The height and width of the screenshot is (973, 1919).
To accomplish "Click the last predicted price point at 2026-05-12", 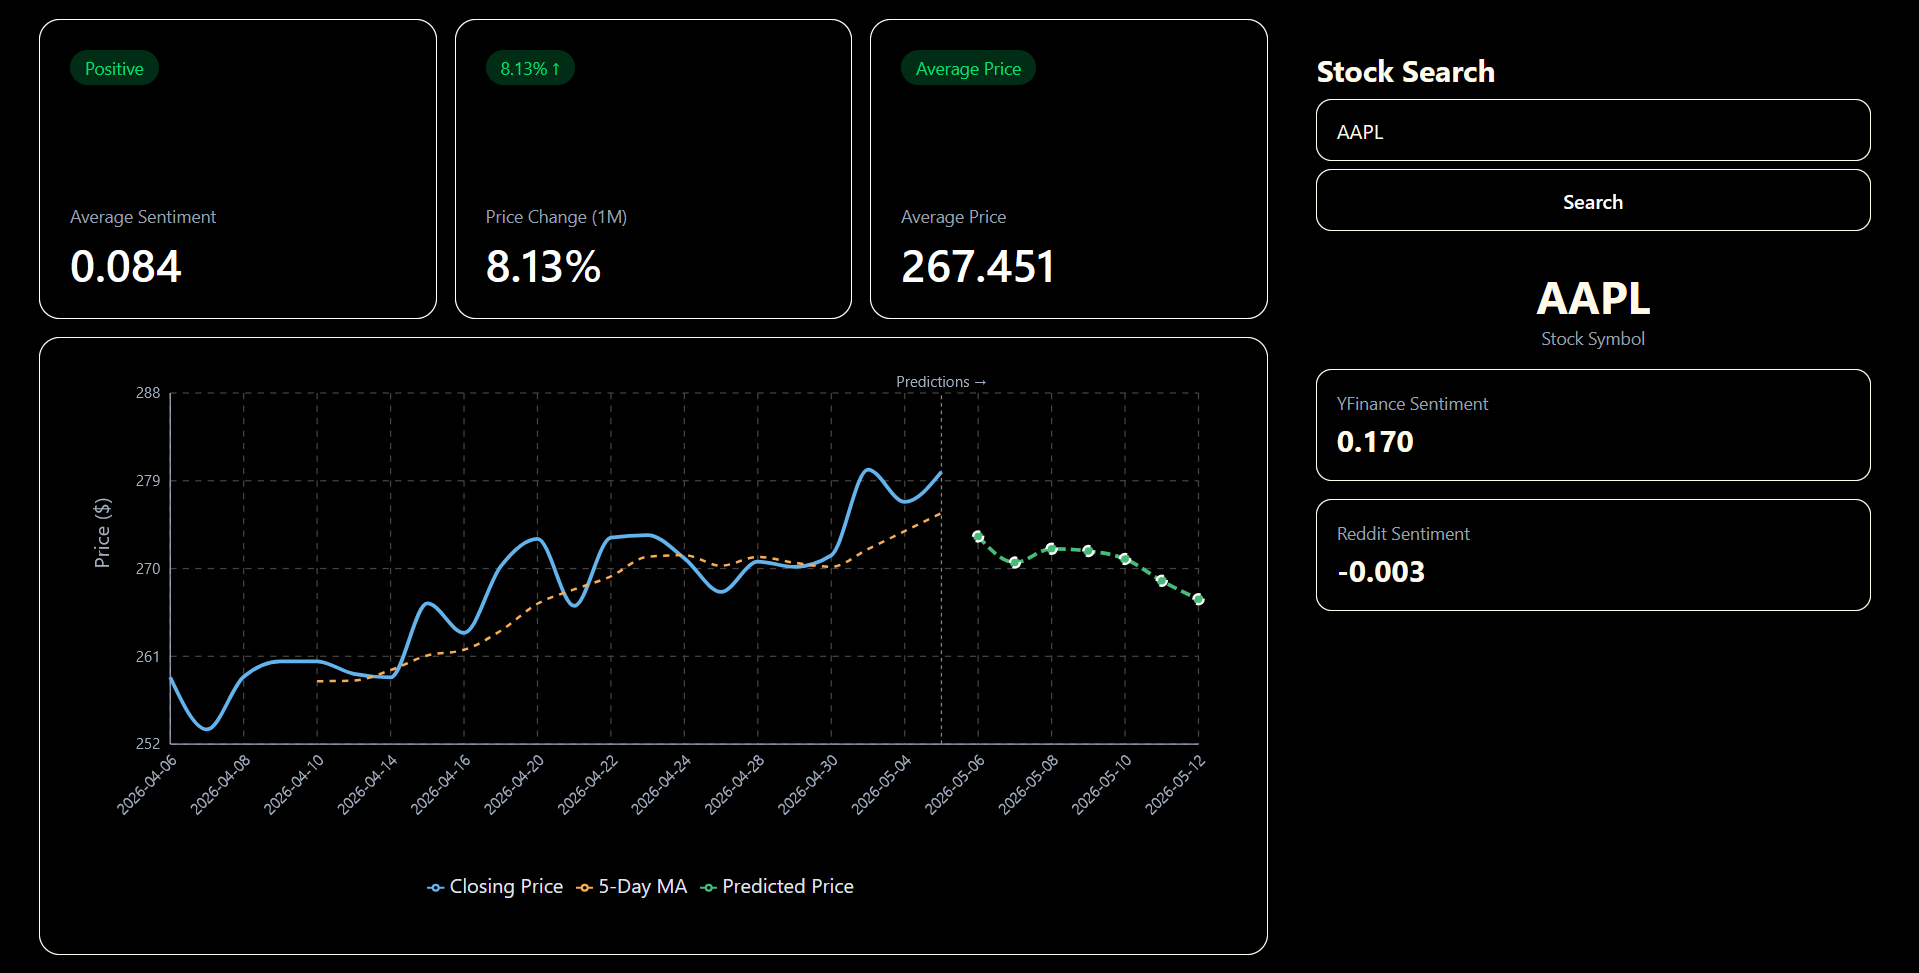I will [x=1198, y=599].
